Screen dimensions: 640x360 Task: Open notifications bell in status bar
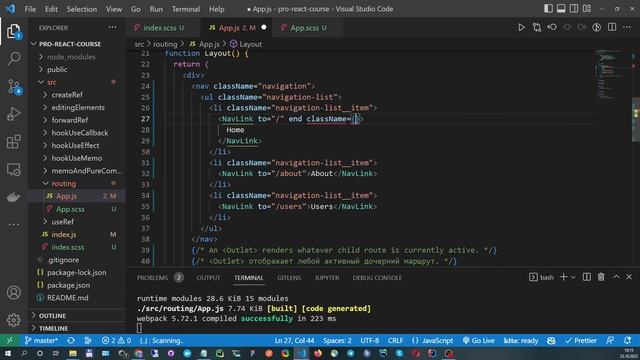coord(627,340)
